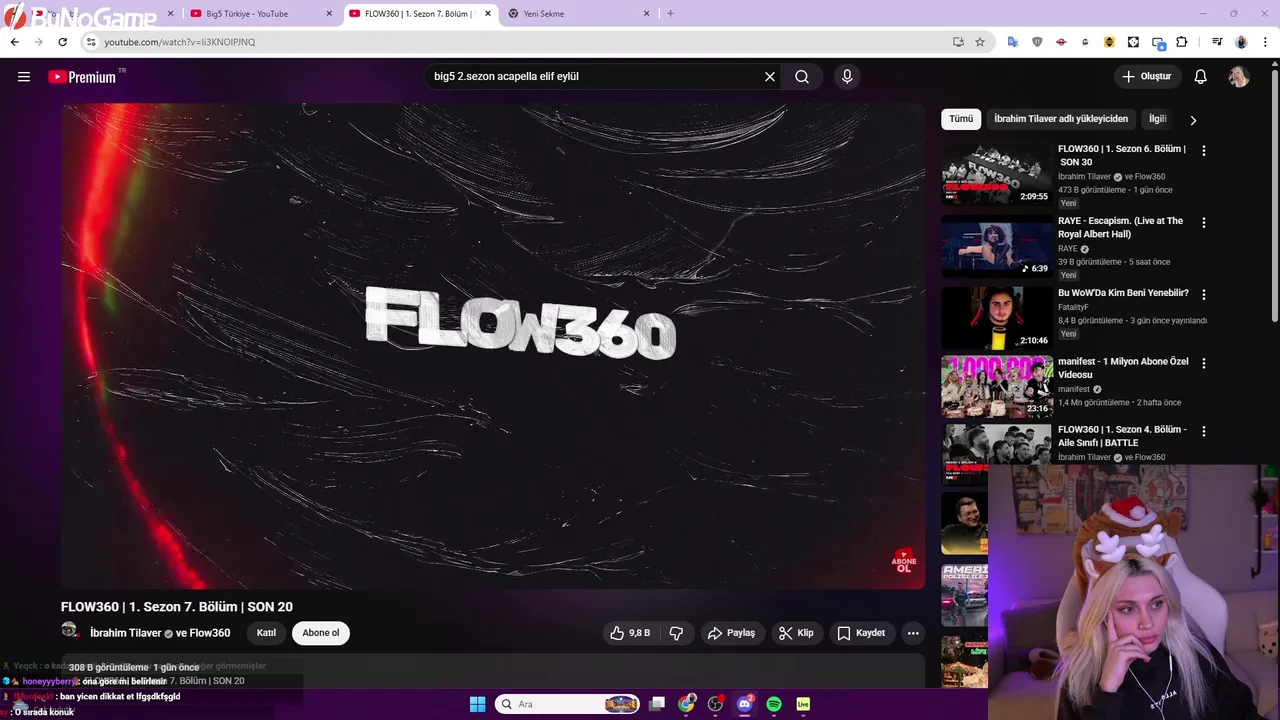Open the Flow360 channel link under the title
This screenshot has width=1280, height=720.
(209, 633)
